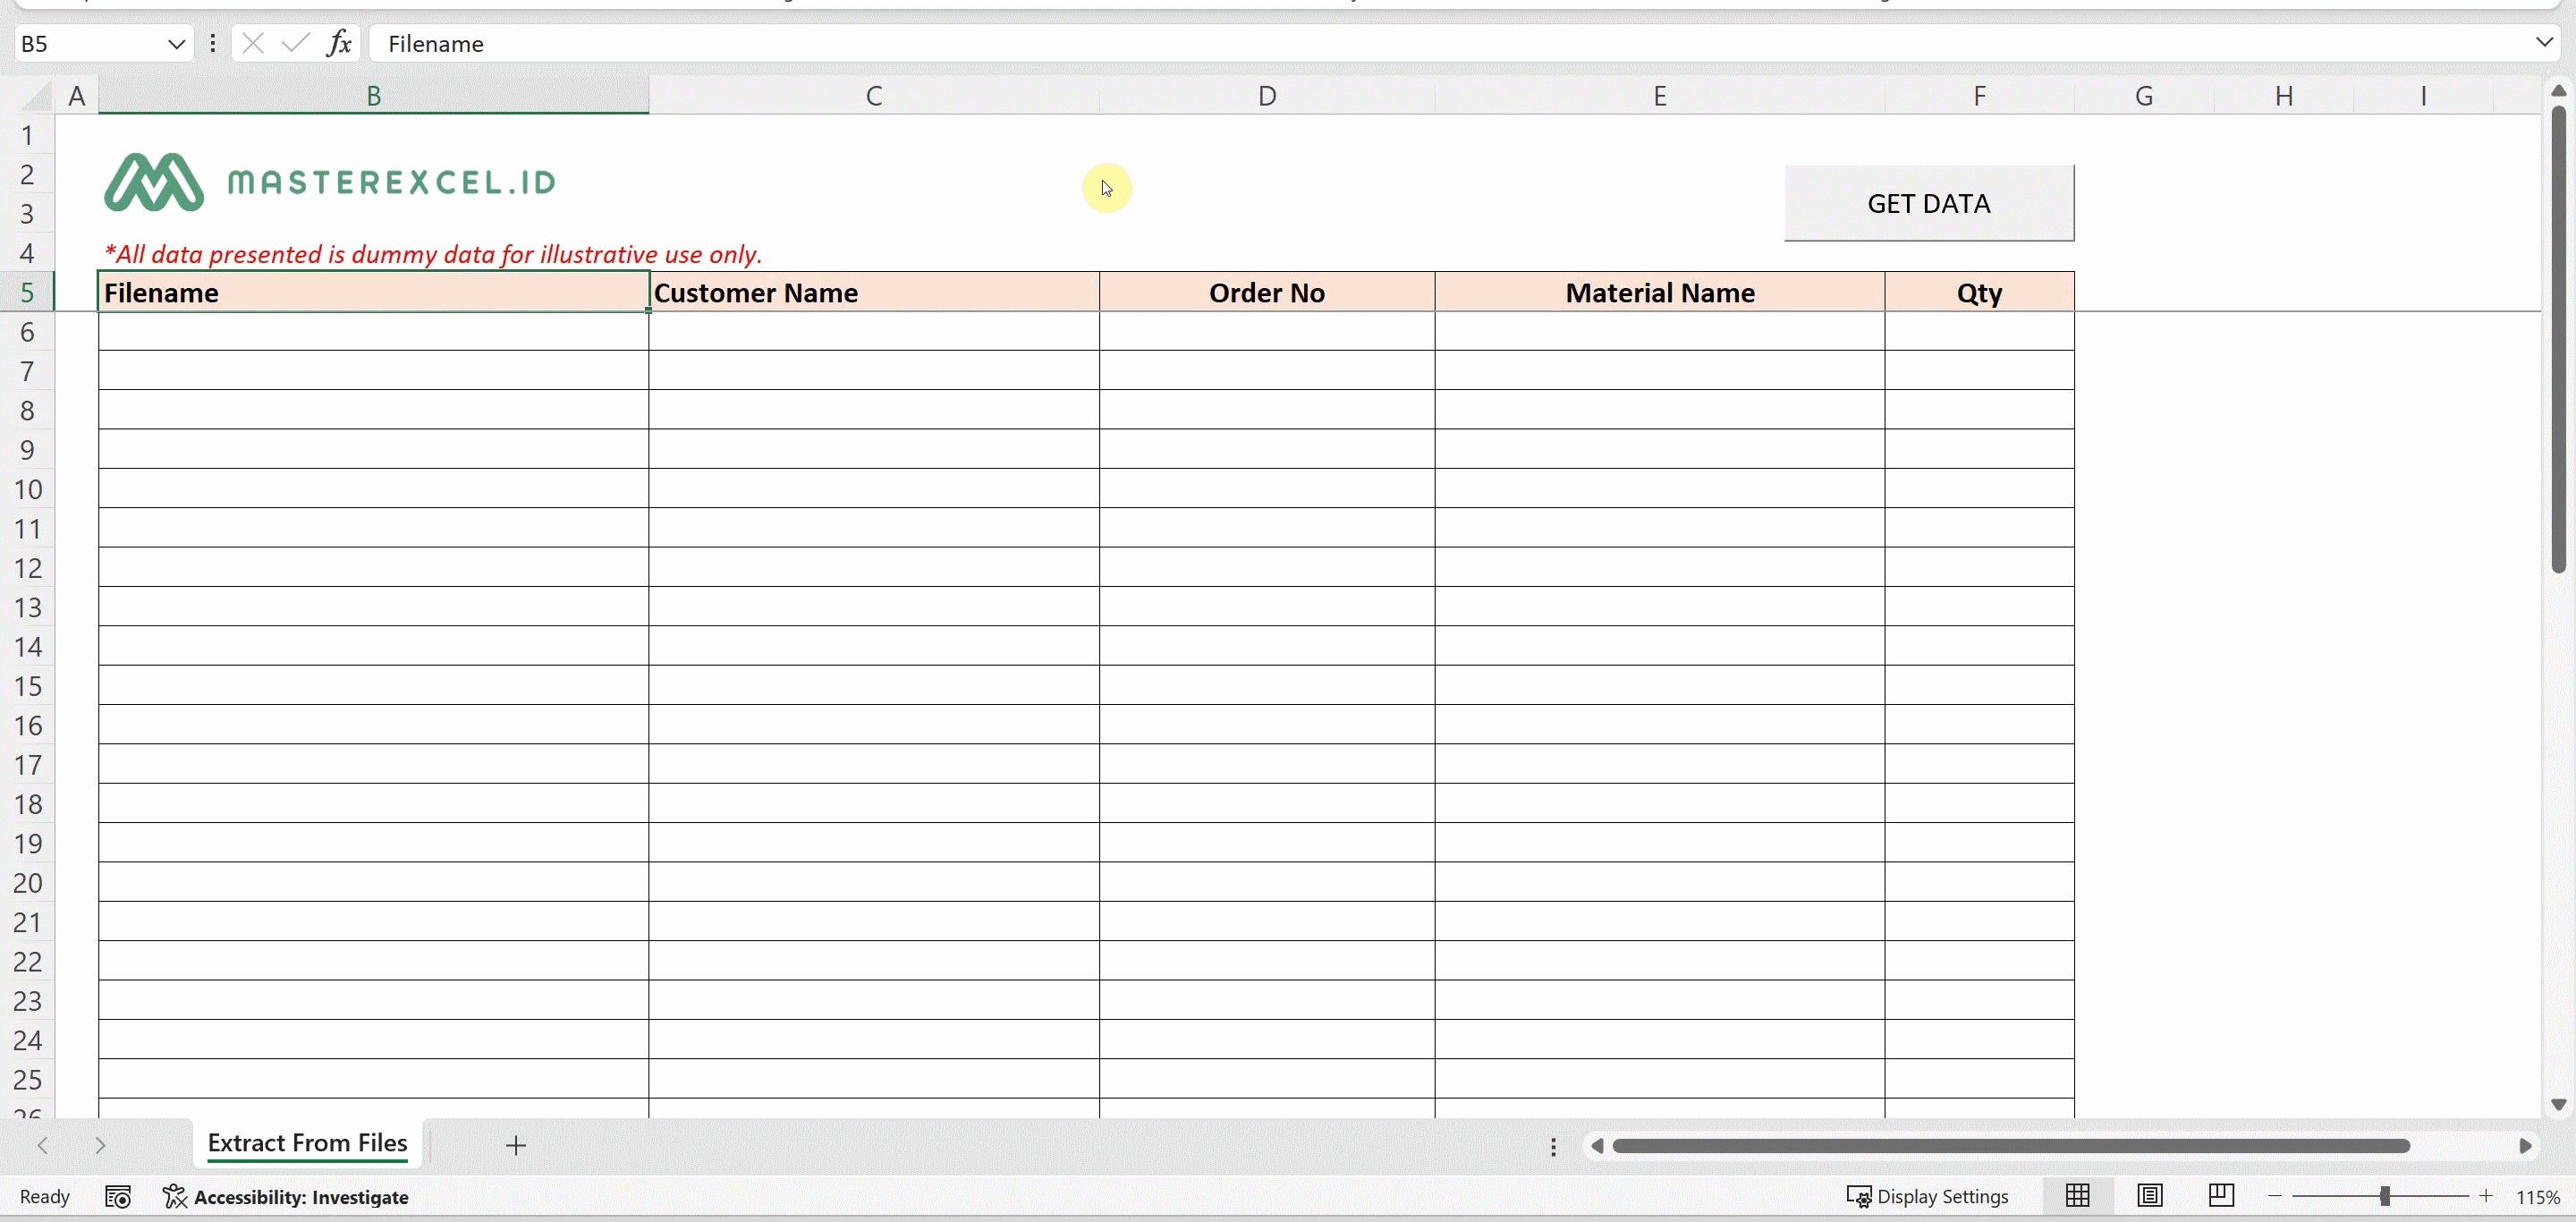Viewport: 2576px width, 1222px height.
Task: Cancel the entry using the X icon
Action: coord(252,43)
